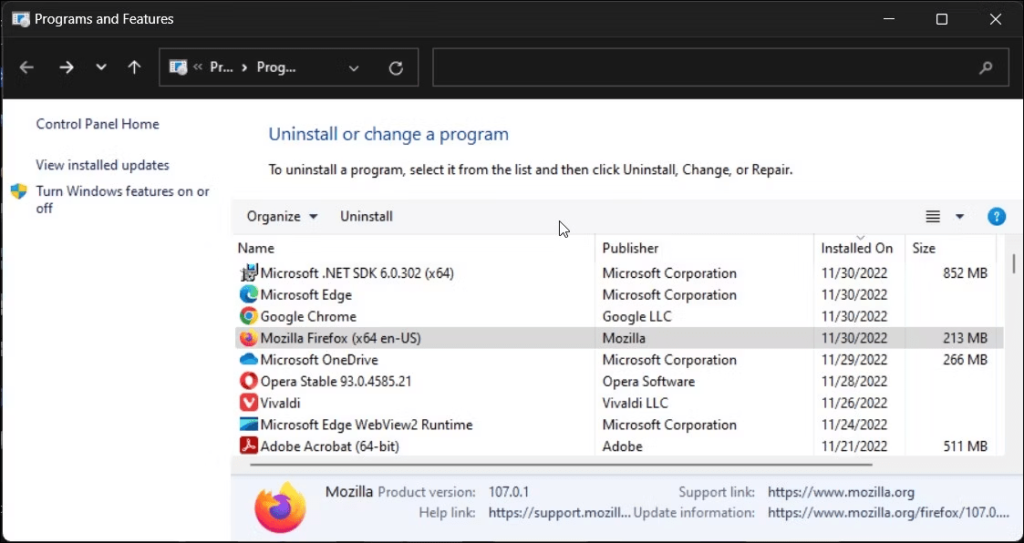1024x543 pixels.
Task: Go back with the left arrow
Action: (x=26, y=67)
